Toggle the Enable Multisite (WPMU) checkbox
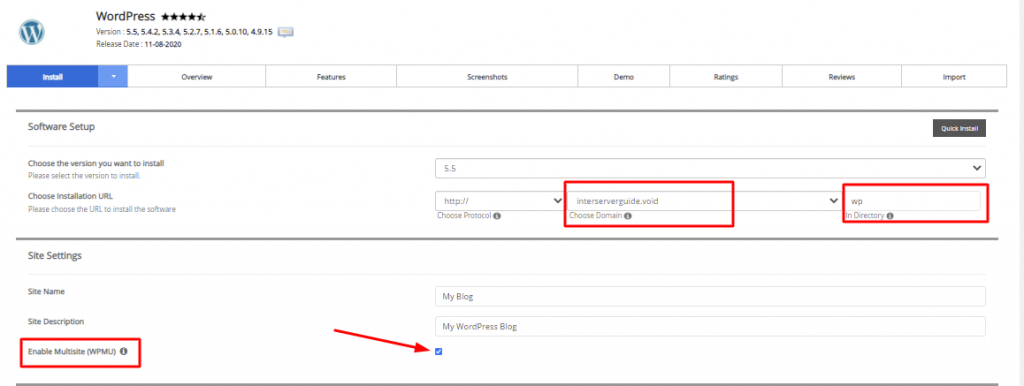This screenshot has height=386, width=1024. pos(438,351)
